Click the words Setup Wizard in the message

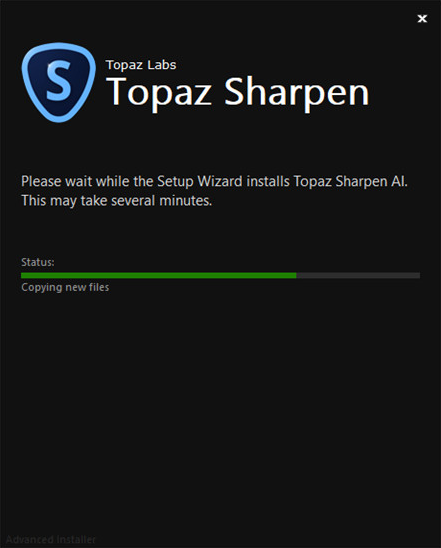coord(200,182)
